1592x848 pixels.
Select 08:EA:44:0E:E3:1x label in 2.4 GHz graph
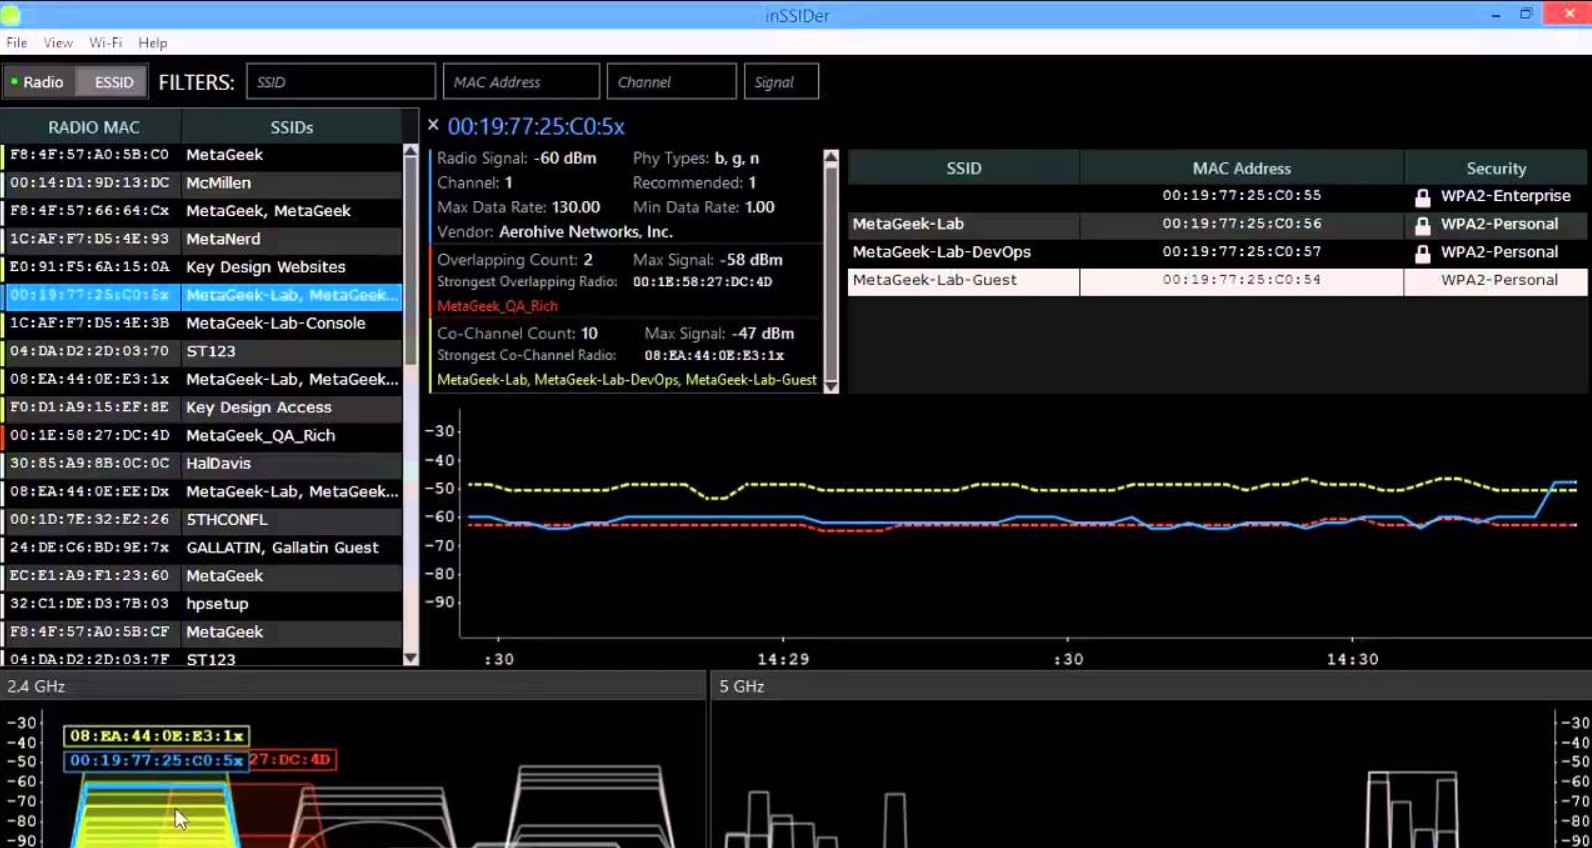pyautogui.click(x=156, y=736)
